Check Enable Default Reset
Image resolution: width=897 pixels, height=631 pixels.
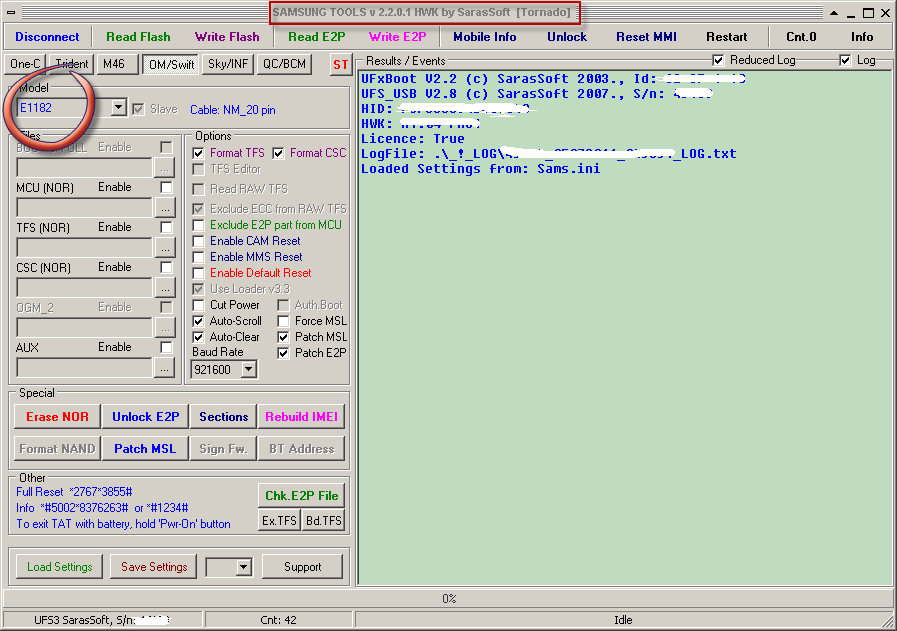pos(199,273)
